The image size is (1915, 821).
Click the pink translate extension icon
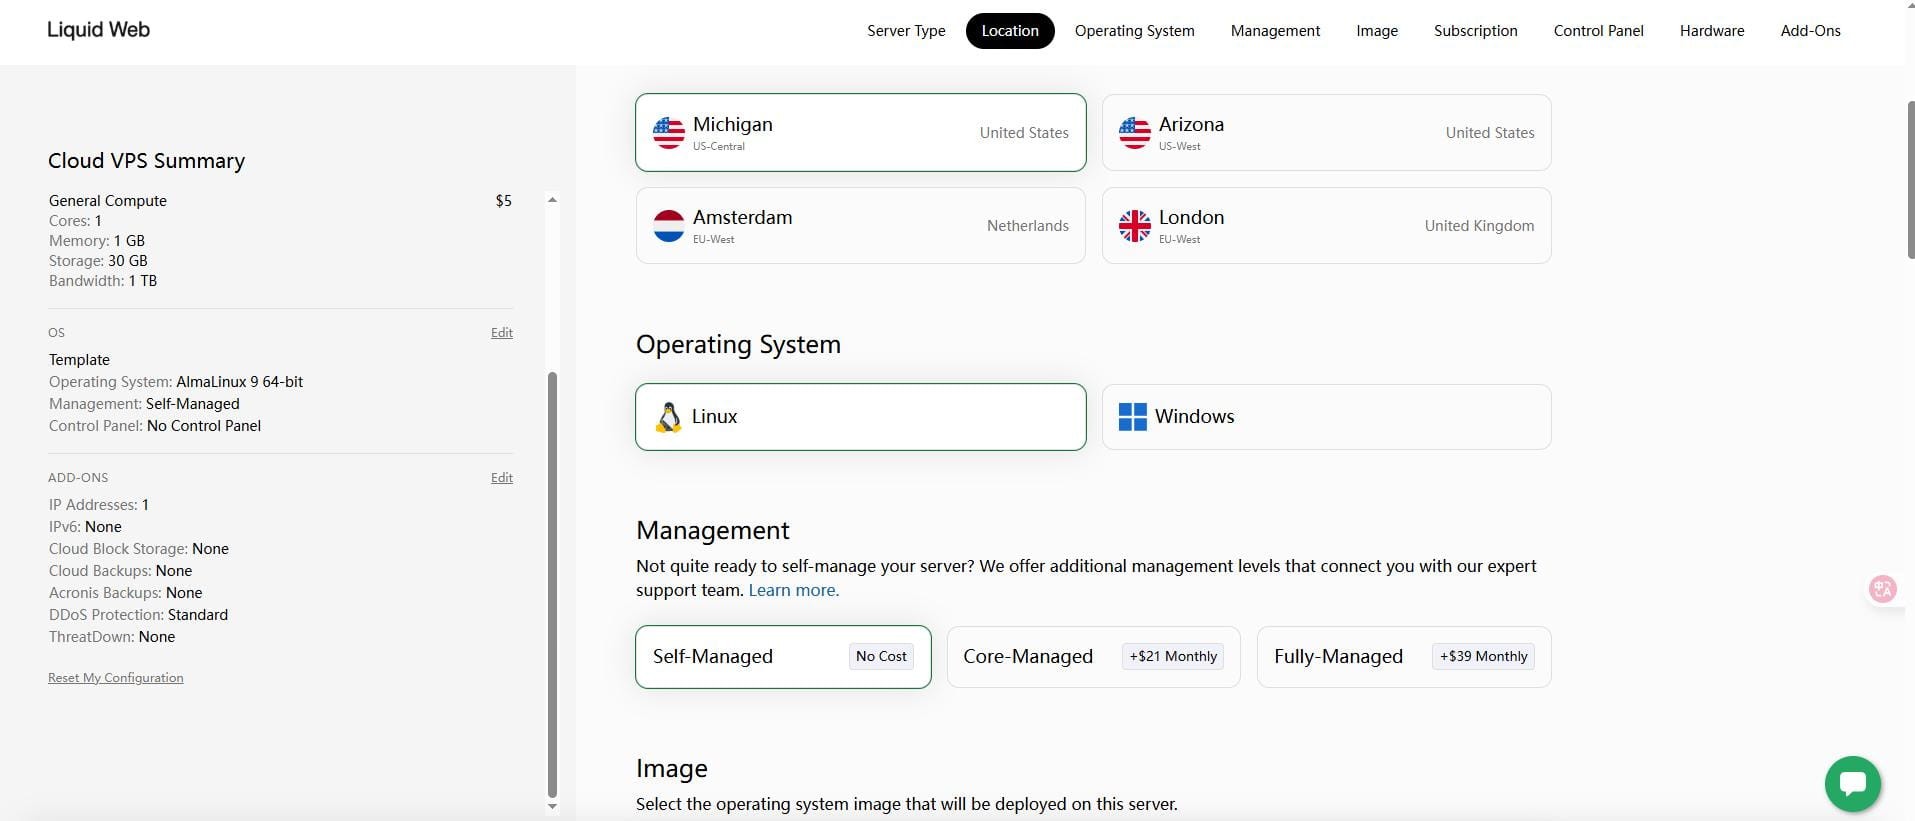point(1882,589)
